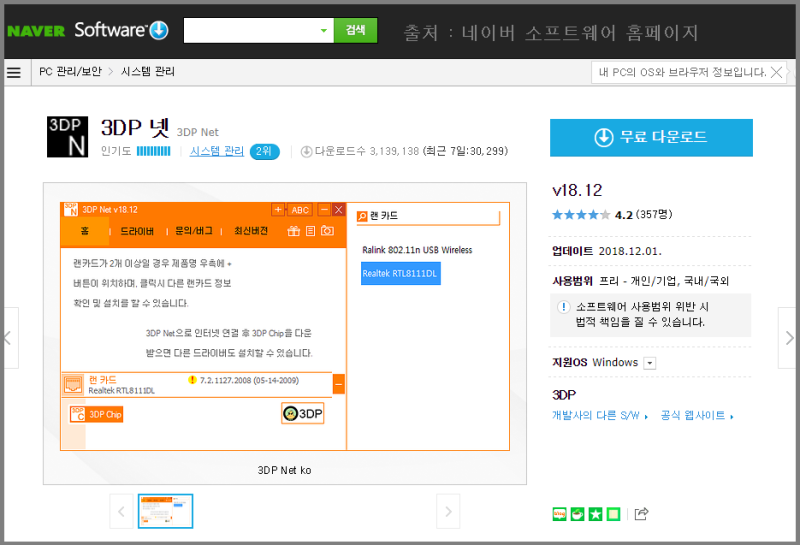Click the green 검색 search button

point(356,31)
